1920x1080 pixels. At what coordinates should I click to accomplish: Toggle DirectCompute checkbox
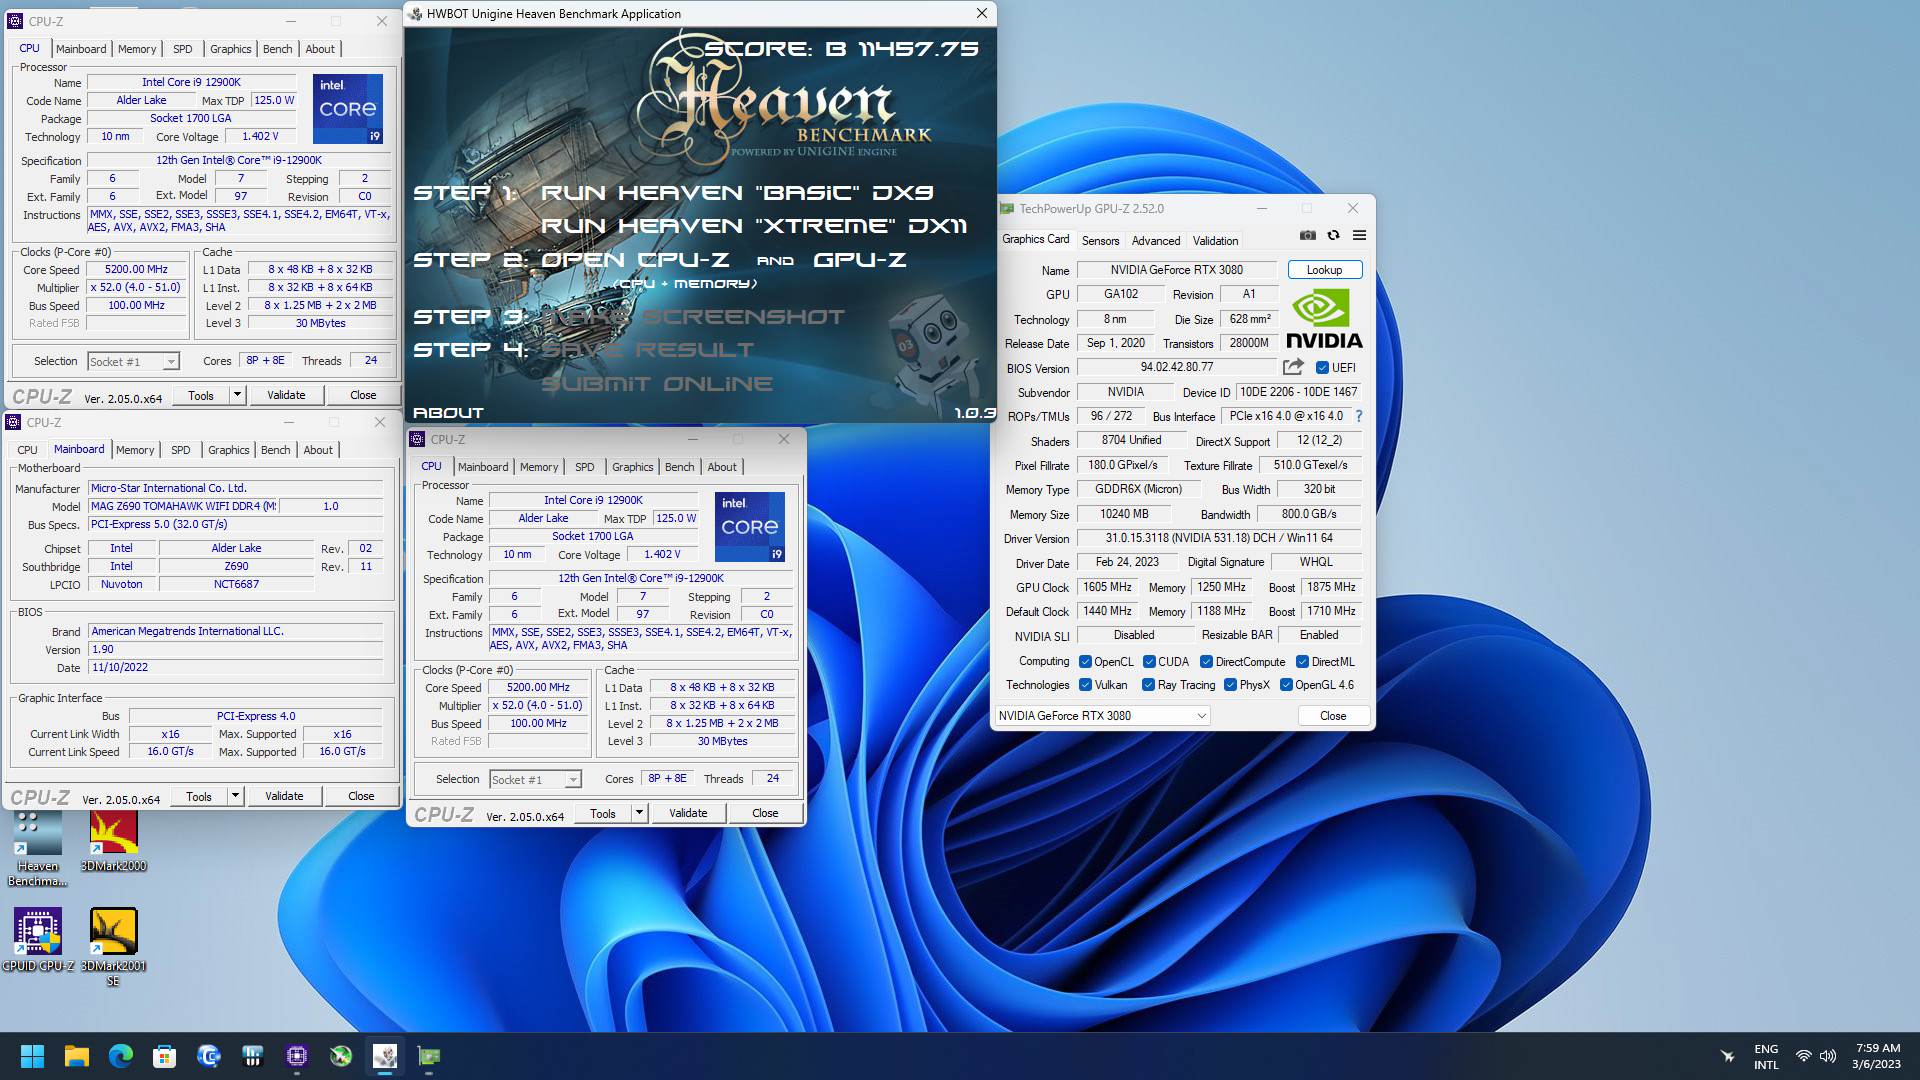click(1206, 662)
